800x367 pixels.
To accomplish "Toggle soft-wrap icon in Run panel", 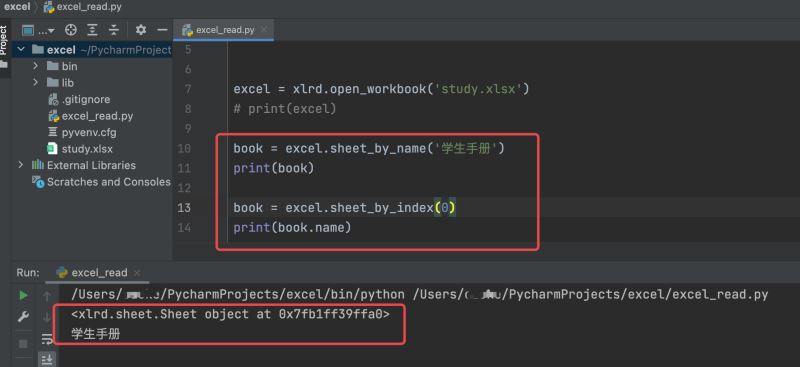I will 47,339.
